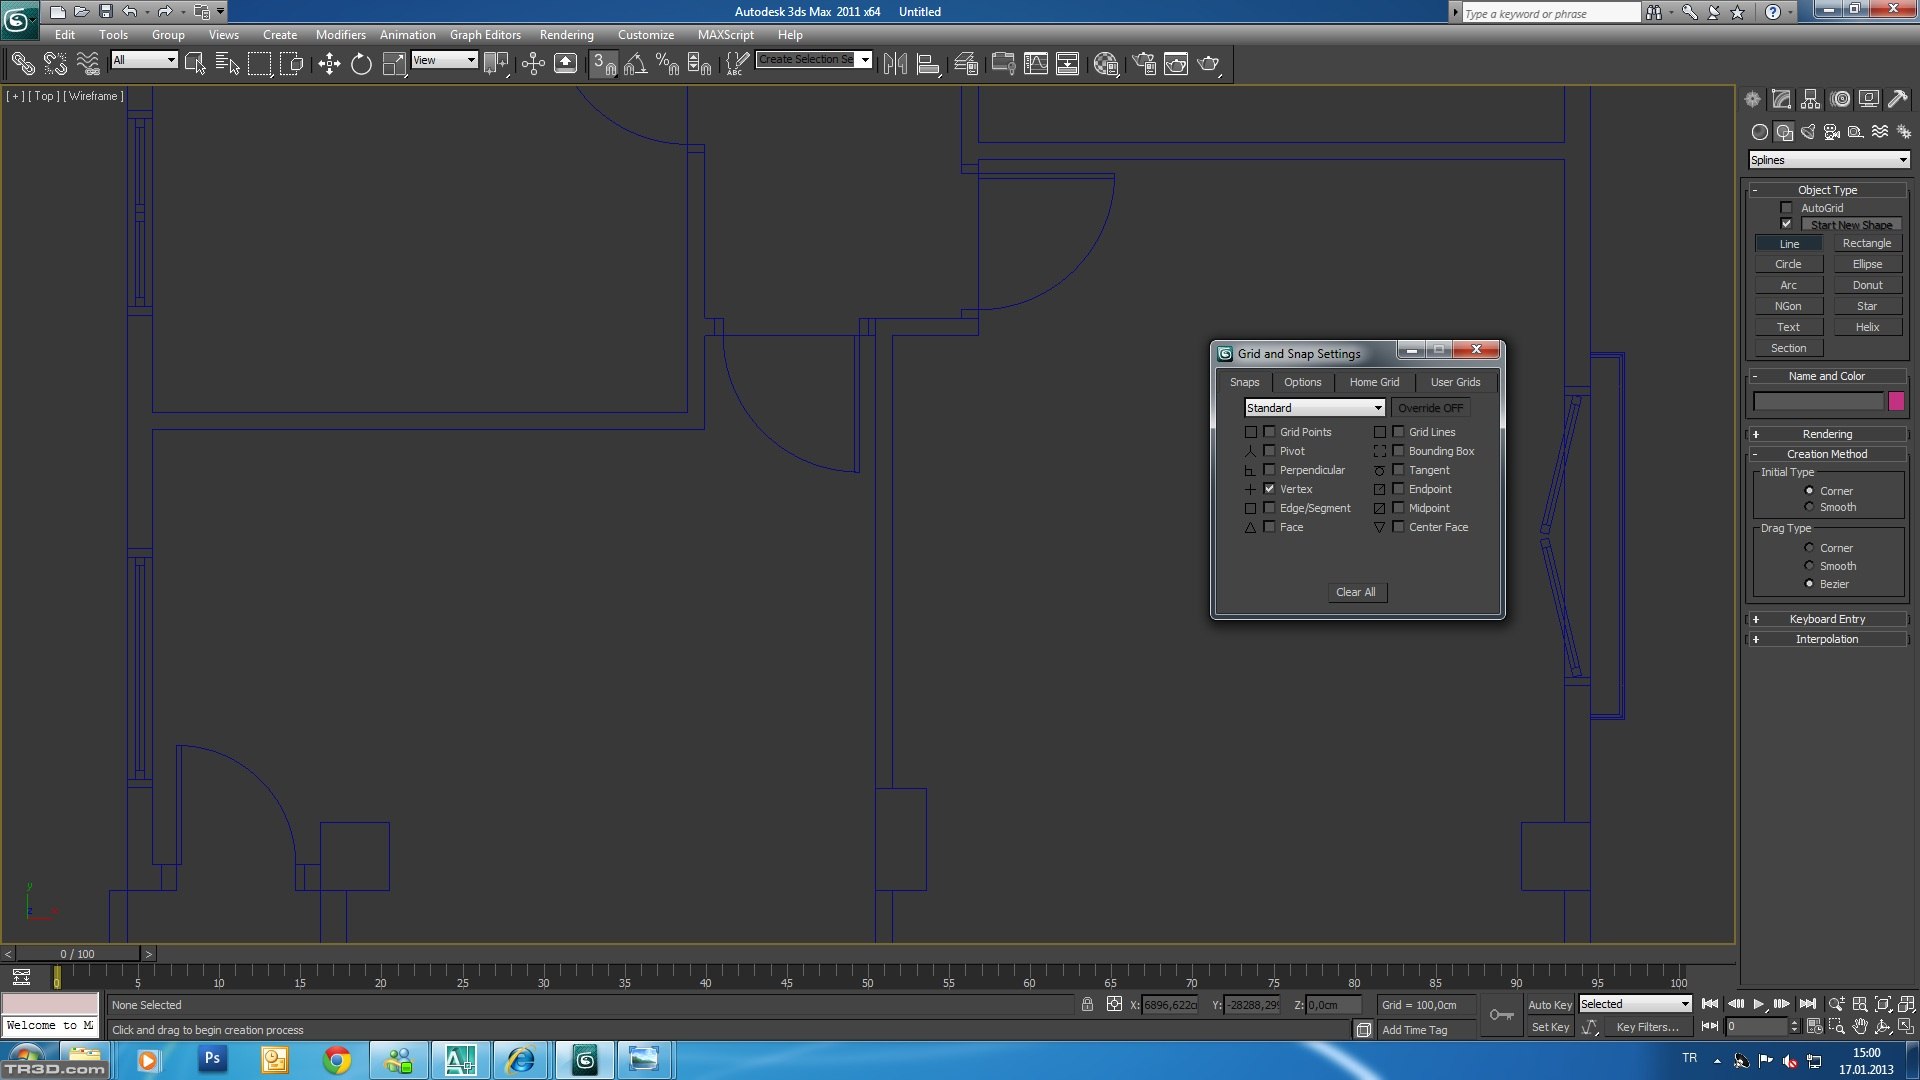Image resolution: width=1920 pixels, height=1080 pixels.
Task: Choose the Rectangle shape button
Action: click(1866, 243)
